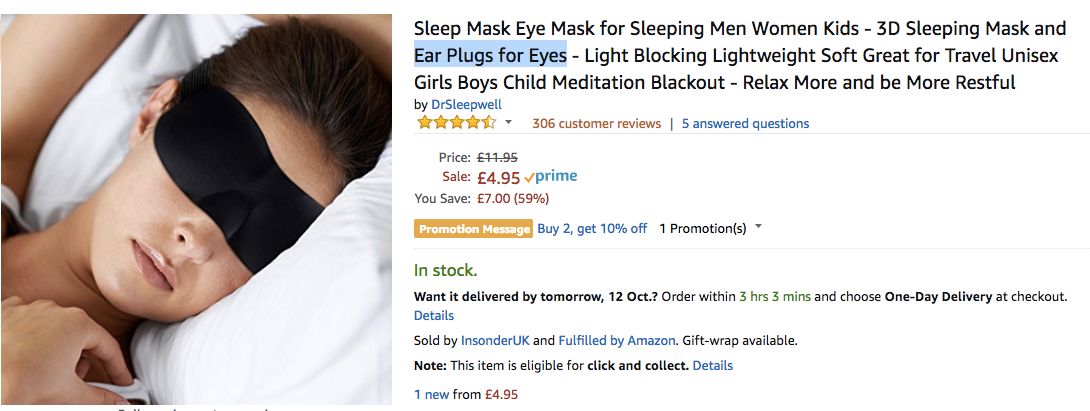Click the Prime logo badge

551,177
